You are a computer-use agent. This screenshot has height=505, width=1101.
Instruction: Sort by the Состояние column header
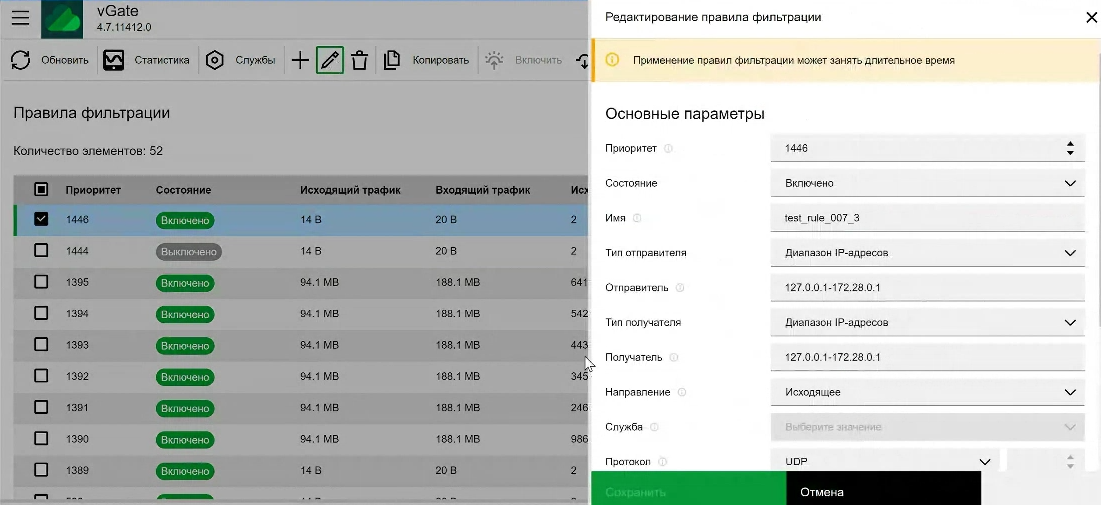183,190
